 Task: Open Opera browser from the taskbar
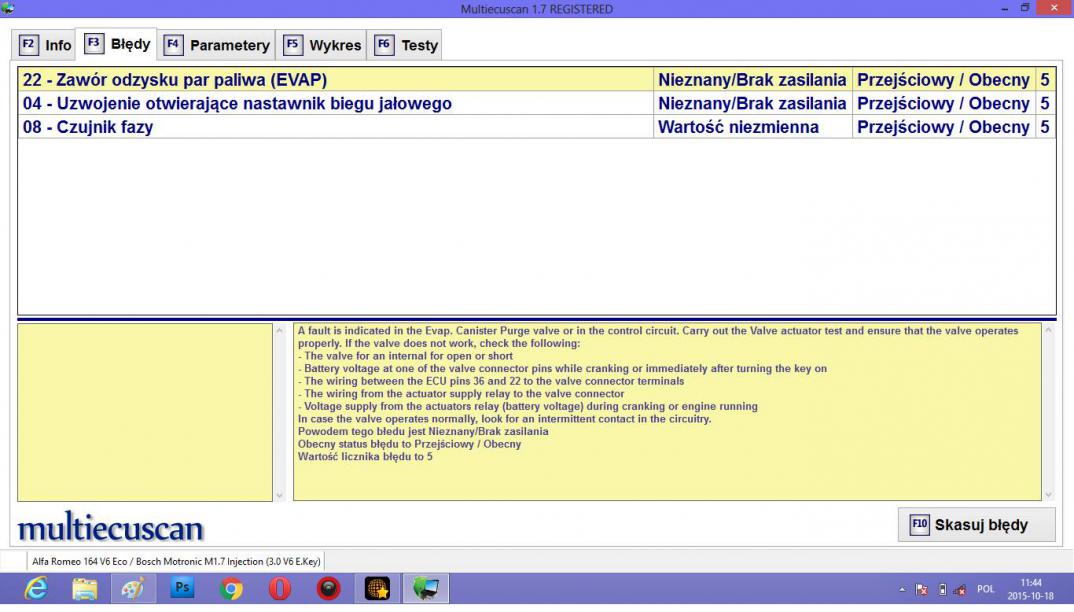[x=281, y=591]
